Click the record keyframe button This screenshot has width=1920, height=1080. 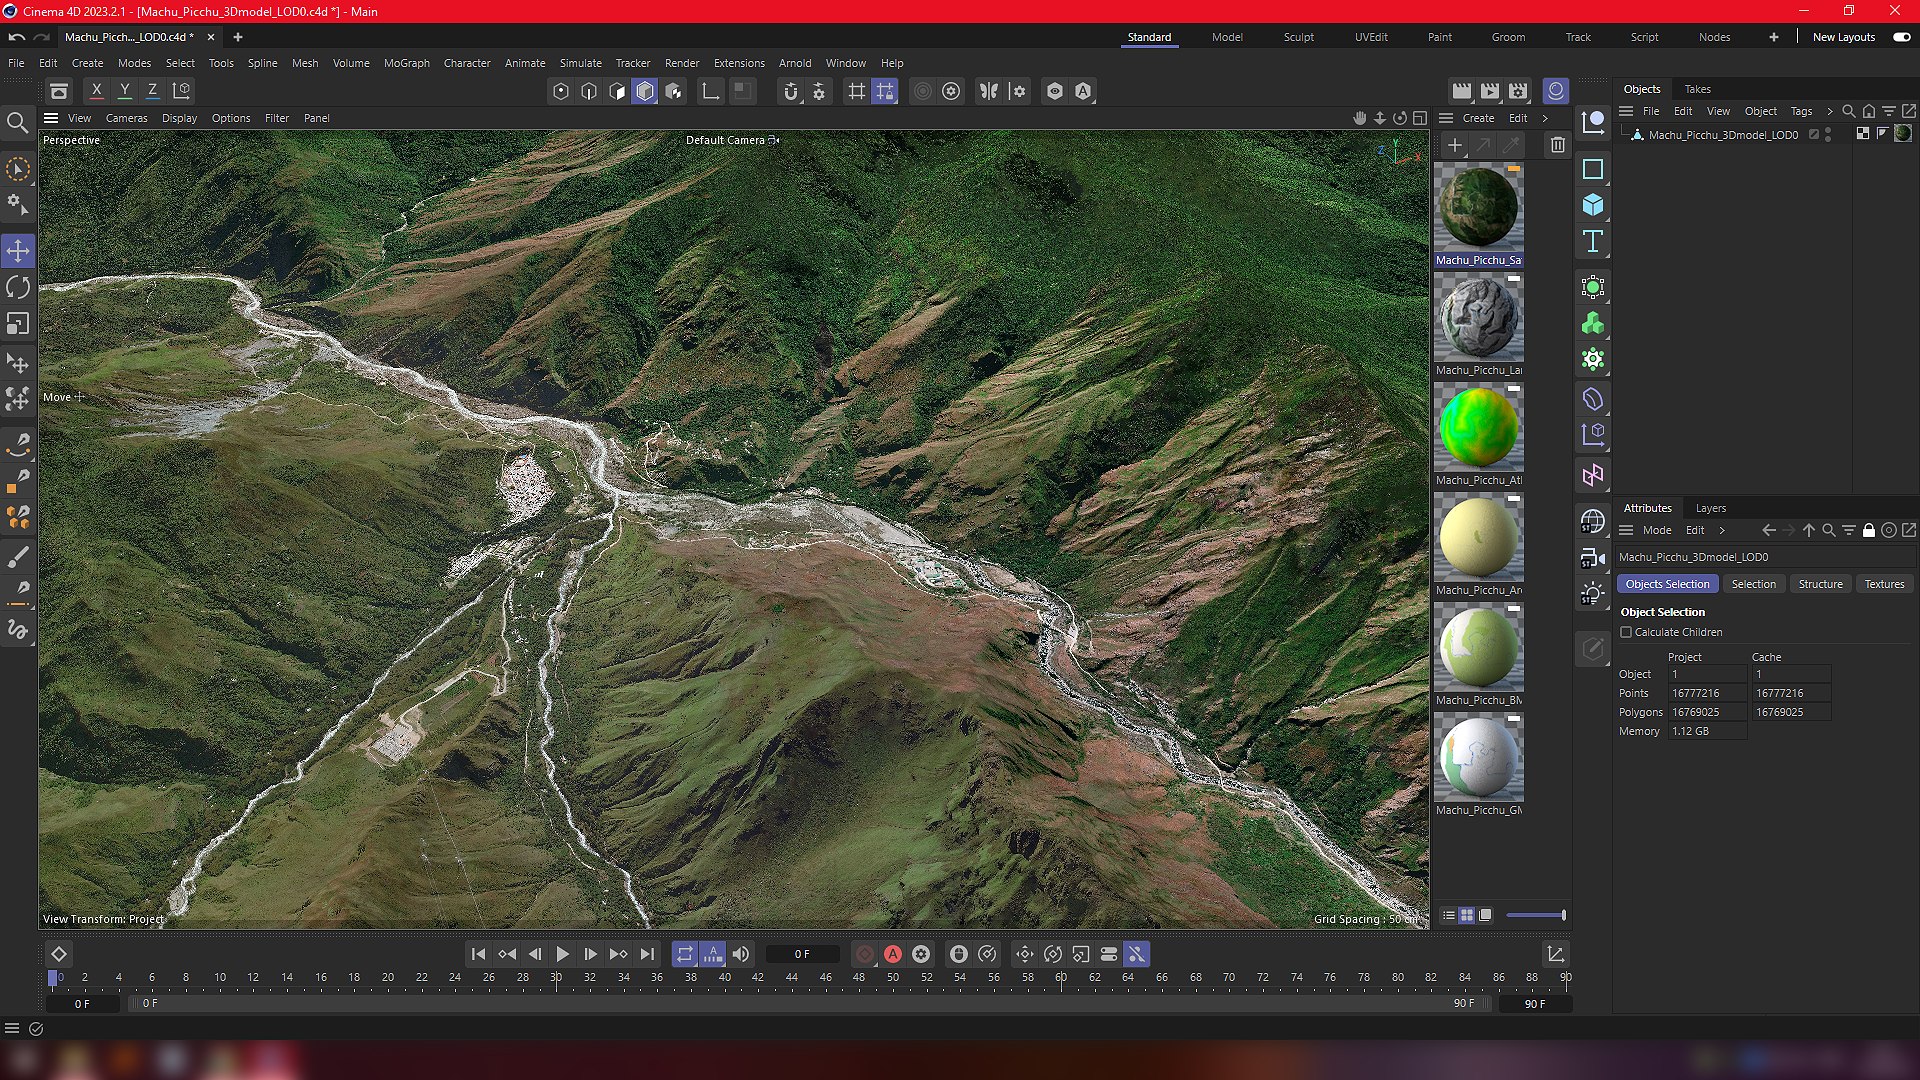865,955
